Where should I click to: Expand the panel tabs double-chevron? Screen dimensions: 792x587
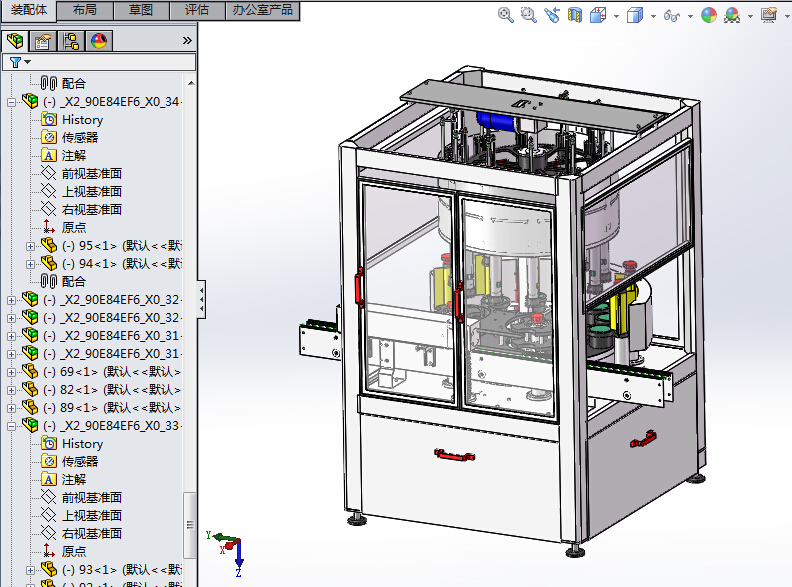click(x=187, y=40)
